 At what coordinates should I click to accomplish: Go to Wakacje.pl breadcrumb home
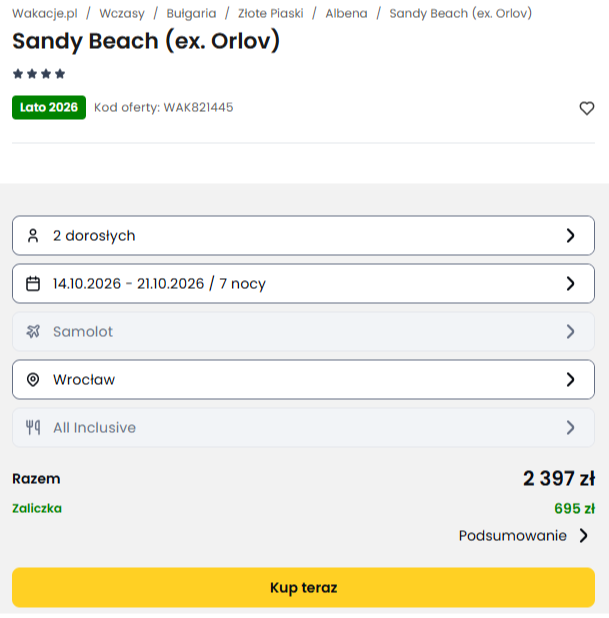click(x=45, y=14)
